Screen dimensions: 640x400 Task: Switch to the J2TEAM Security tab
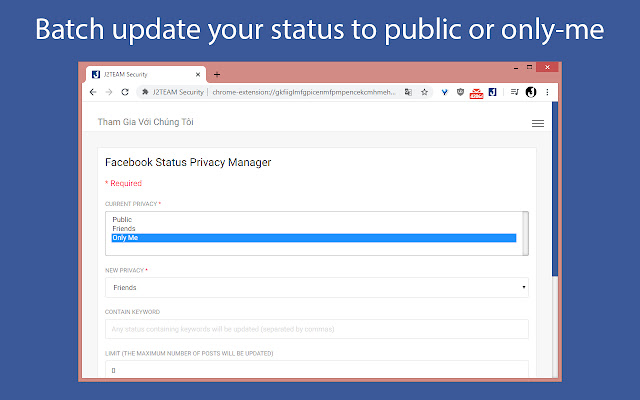coord(138,74)
